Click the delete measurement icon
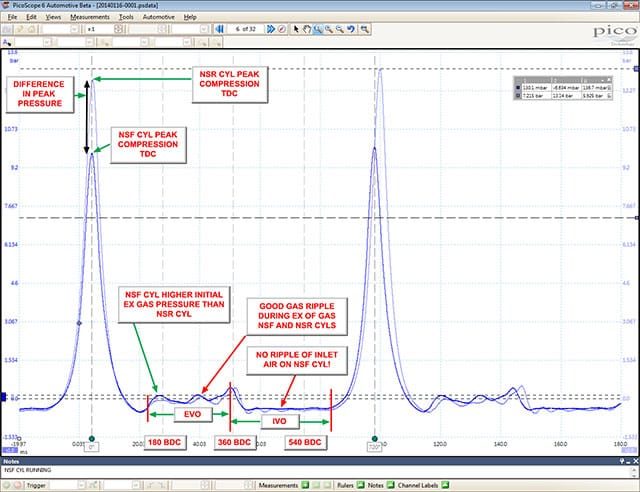Image resolution: width=640 pixels, height=492 pixels. coord(327,485)
